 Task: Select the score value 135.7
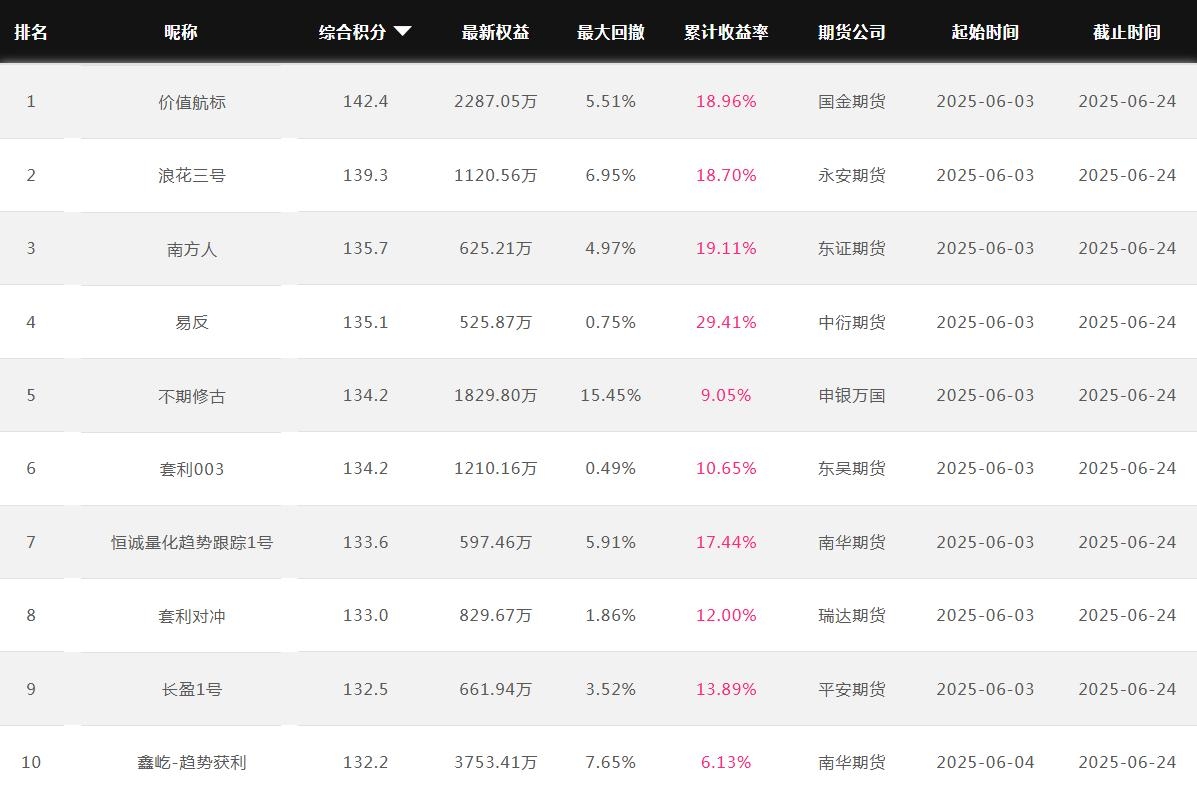pos(366,248)
